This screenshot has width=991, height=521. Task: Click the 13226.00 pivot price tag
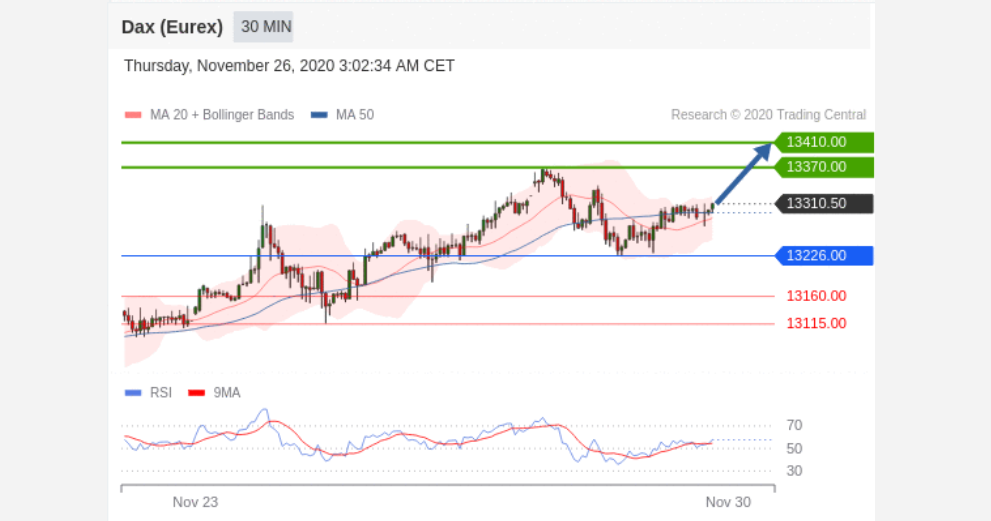(x=824, y=255)
